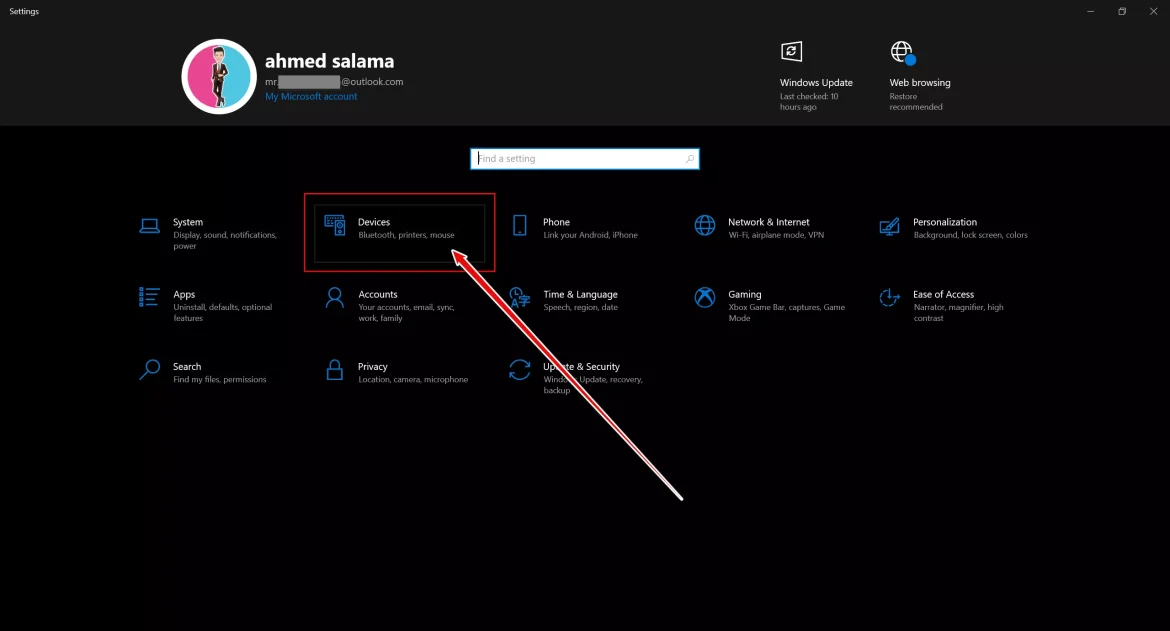
Task: Click the Settings window title text
Action: pos(24,11)
